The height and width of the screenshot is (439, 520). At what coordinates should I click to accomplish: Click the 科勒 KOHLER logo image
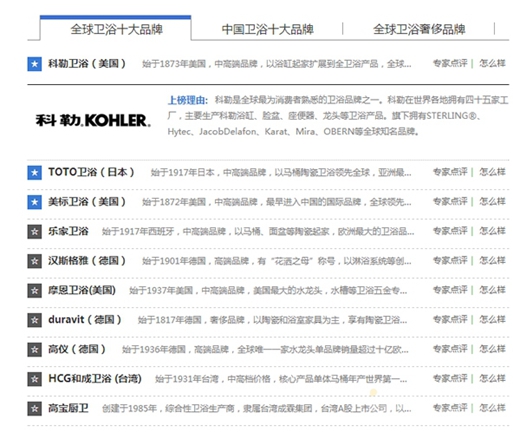[x=93, y=120]
